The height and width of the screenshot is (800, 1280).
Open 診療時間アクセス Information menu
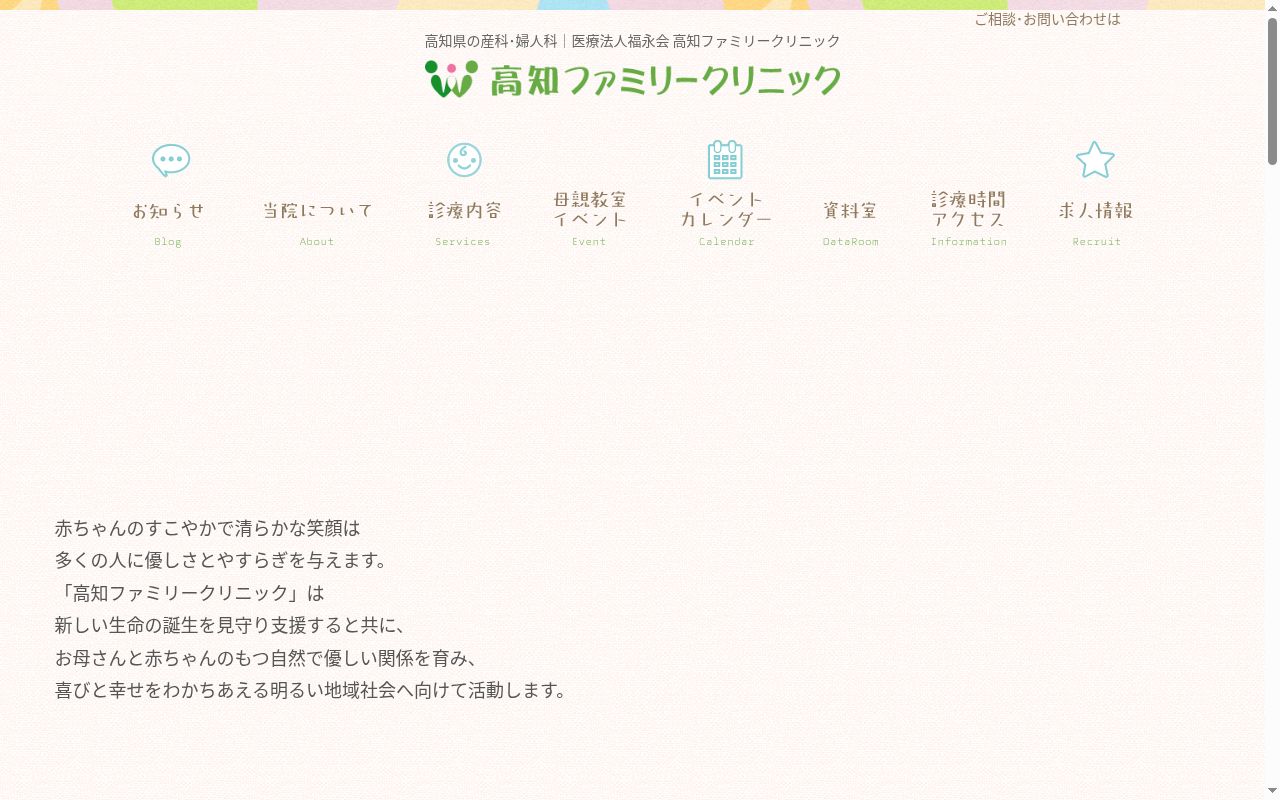tap(968, 209)
